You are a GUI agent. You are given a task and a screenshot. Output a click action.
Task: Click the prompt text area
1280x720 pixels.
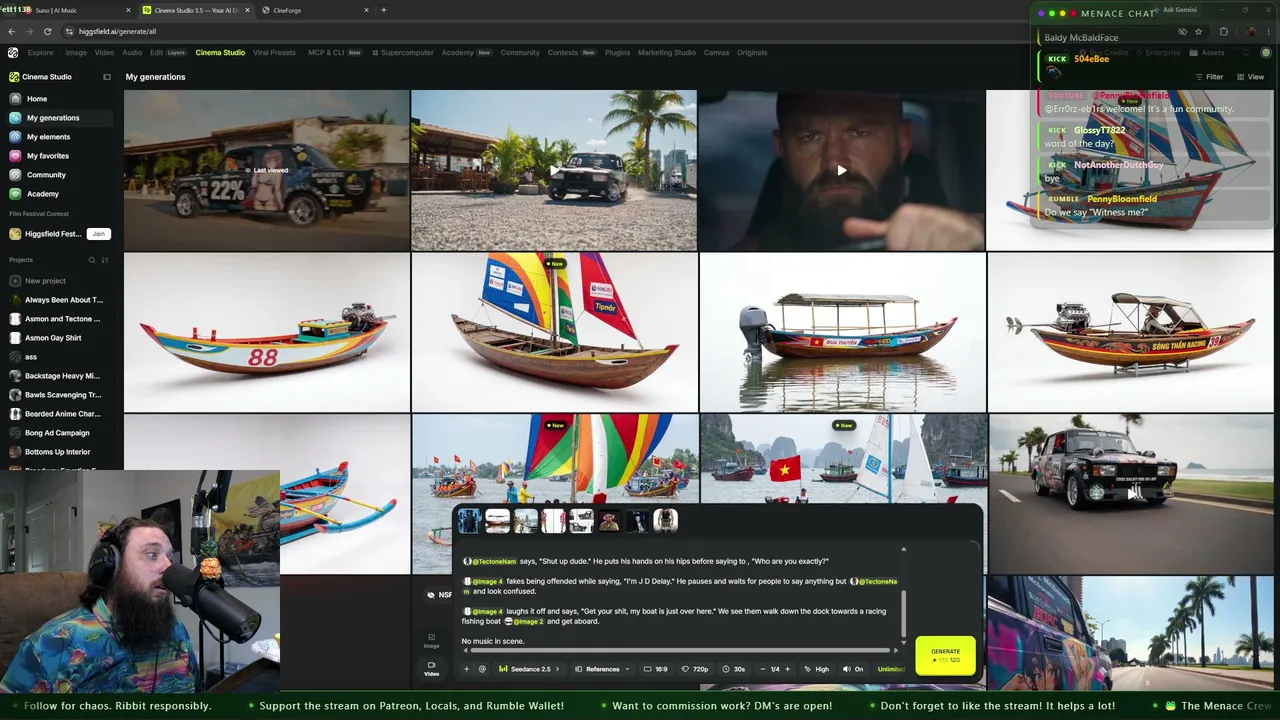point(680,595)
